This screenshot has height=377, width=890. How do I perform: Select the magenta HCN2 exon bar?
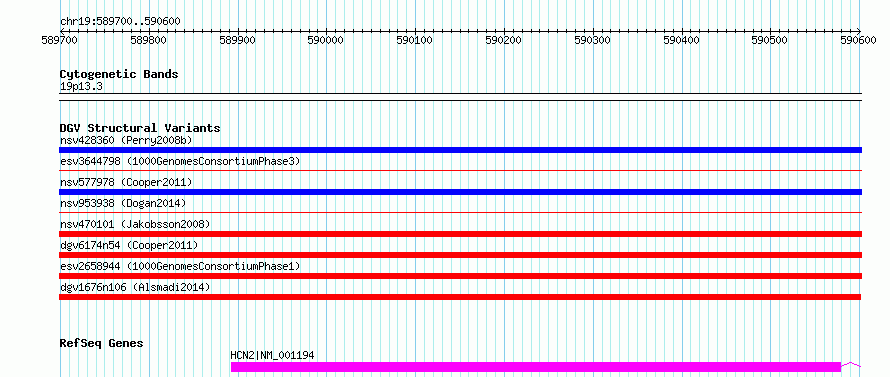click(x=536, y=367)
